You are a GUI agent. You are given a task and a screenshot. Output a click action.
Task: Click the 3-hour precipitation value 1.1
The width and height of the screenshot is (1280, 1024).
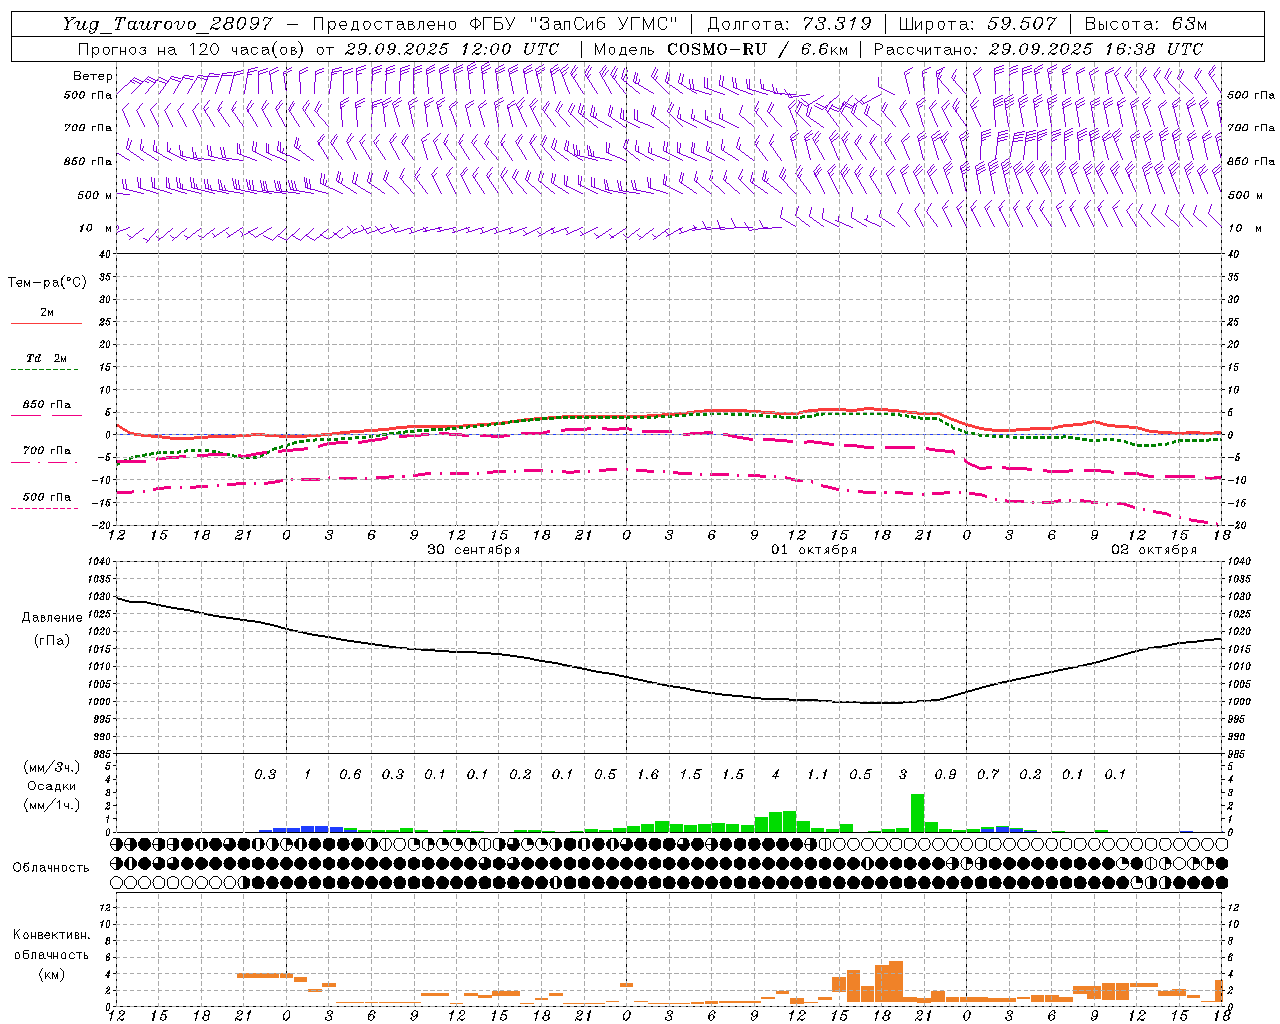click(x=818, y=774)
